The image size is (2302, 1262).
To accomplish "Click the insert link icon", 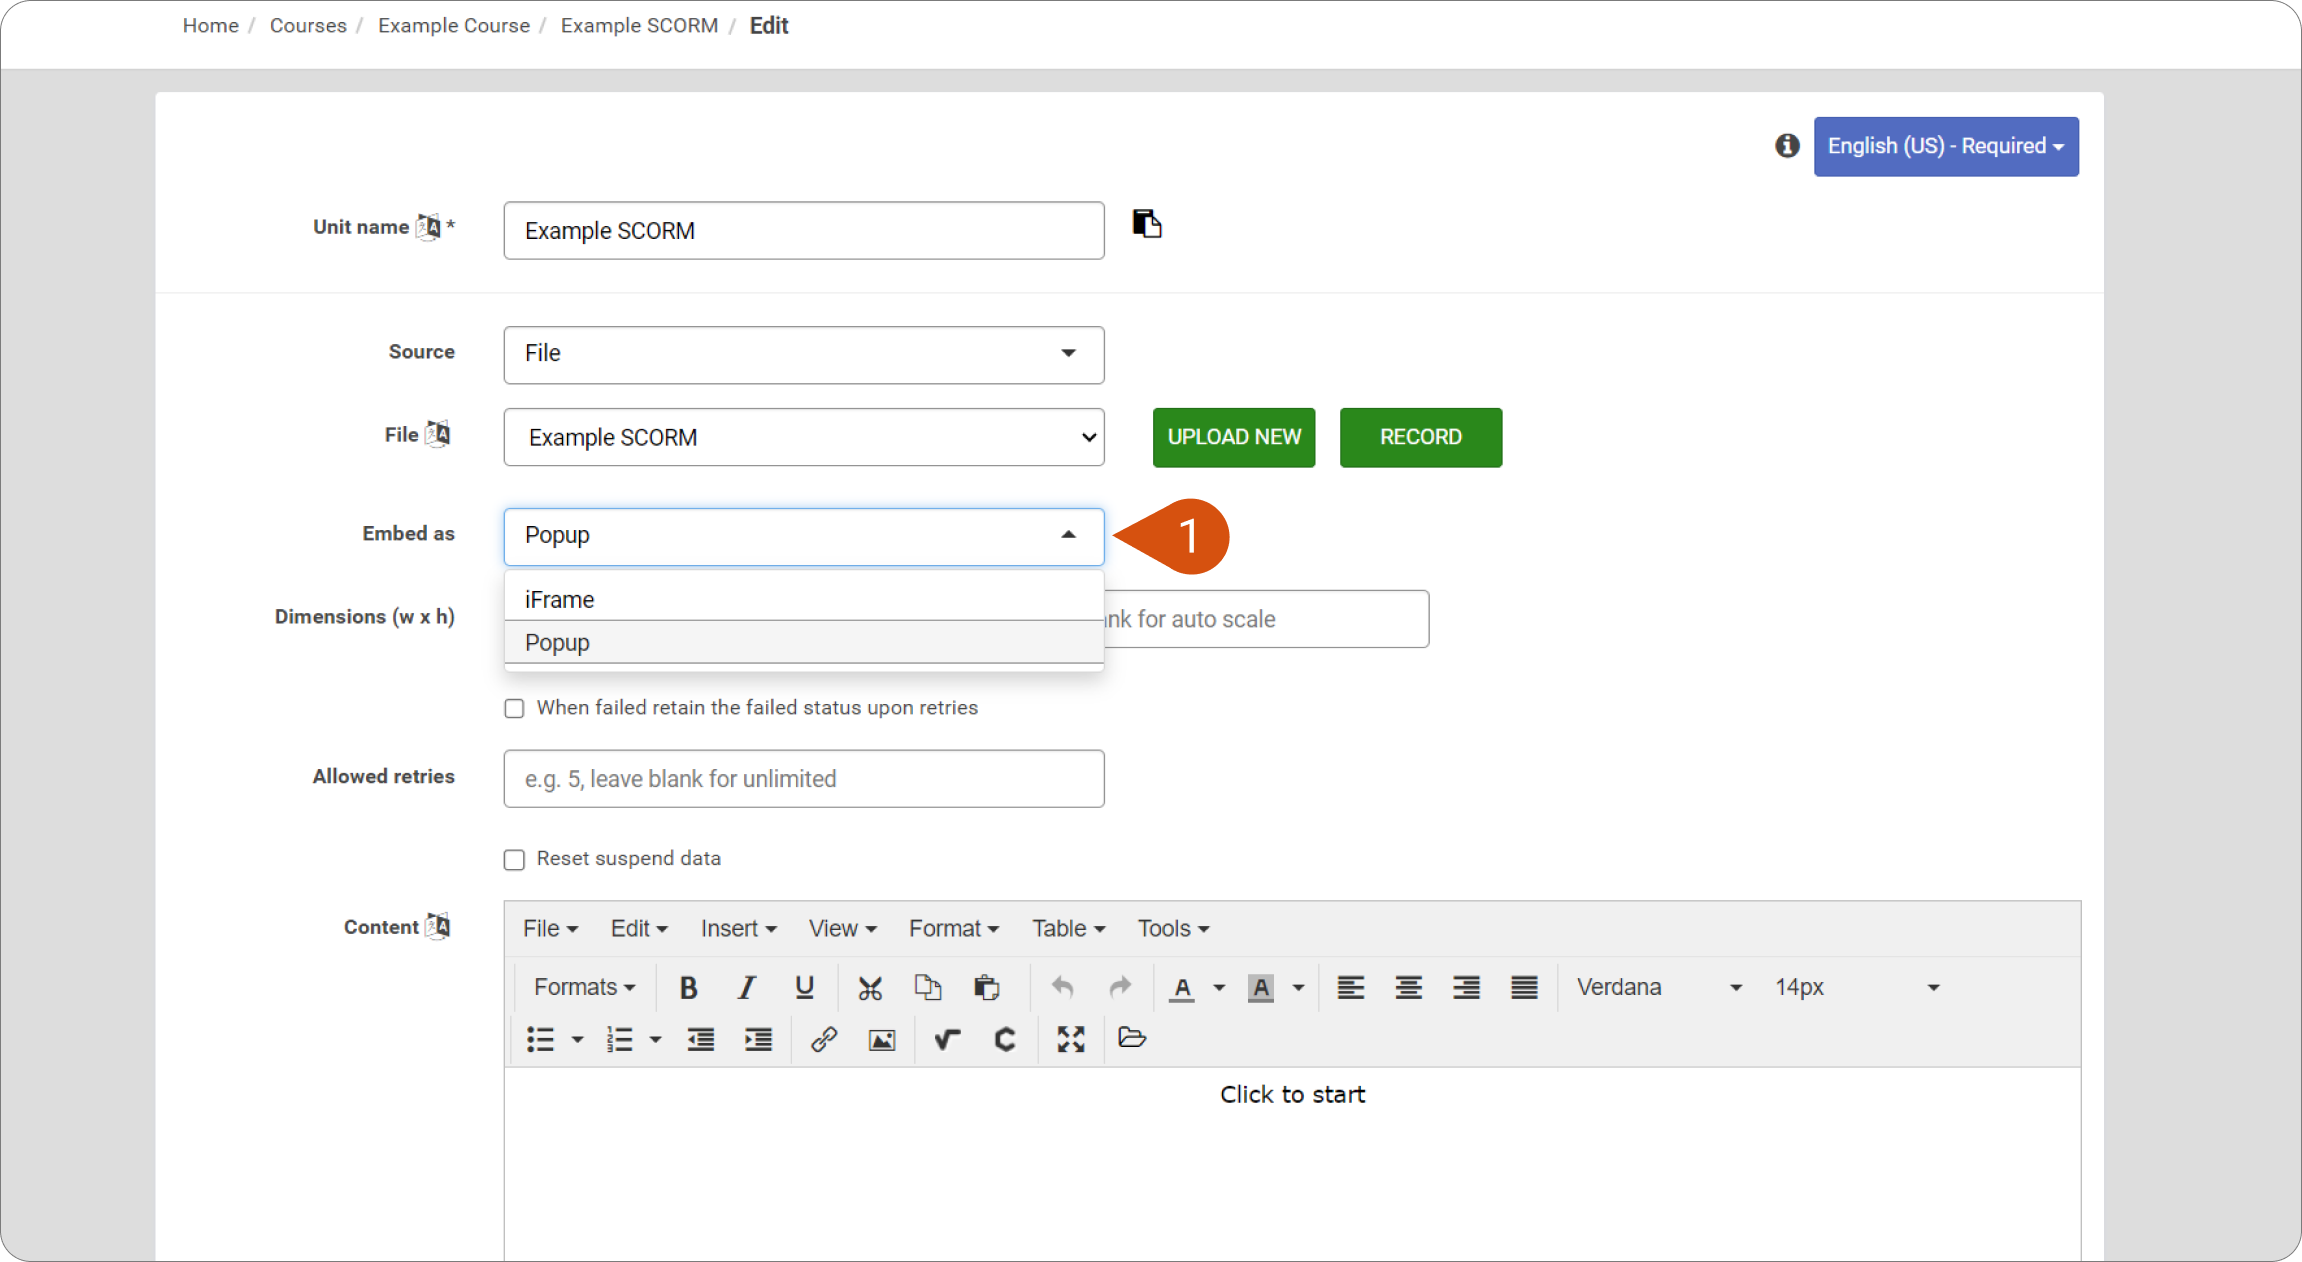I will point(824,1040).
